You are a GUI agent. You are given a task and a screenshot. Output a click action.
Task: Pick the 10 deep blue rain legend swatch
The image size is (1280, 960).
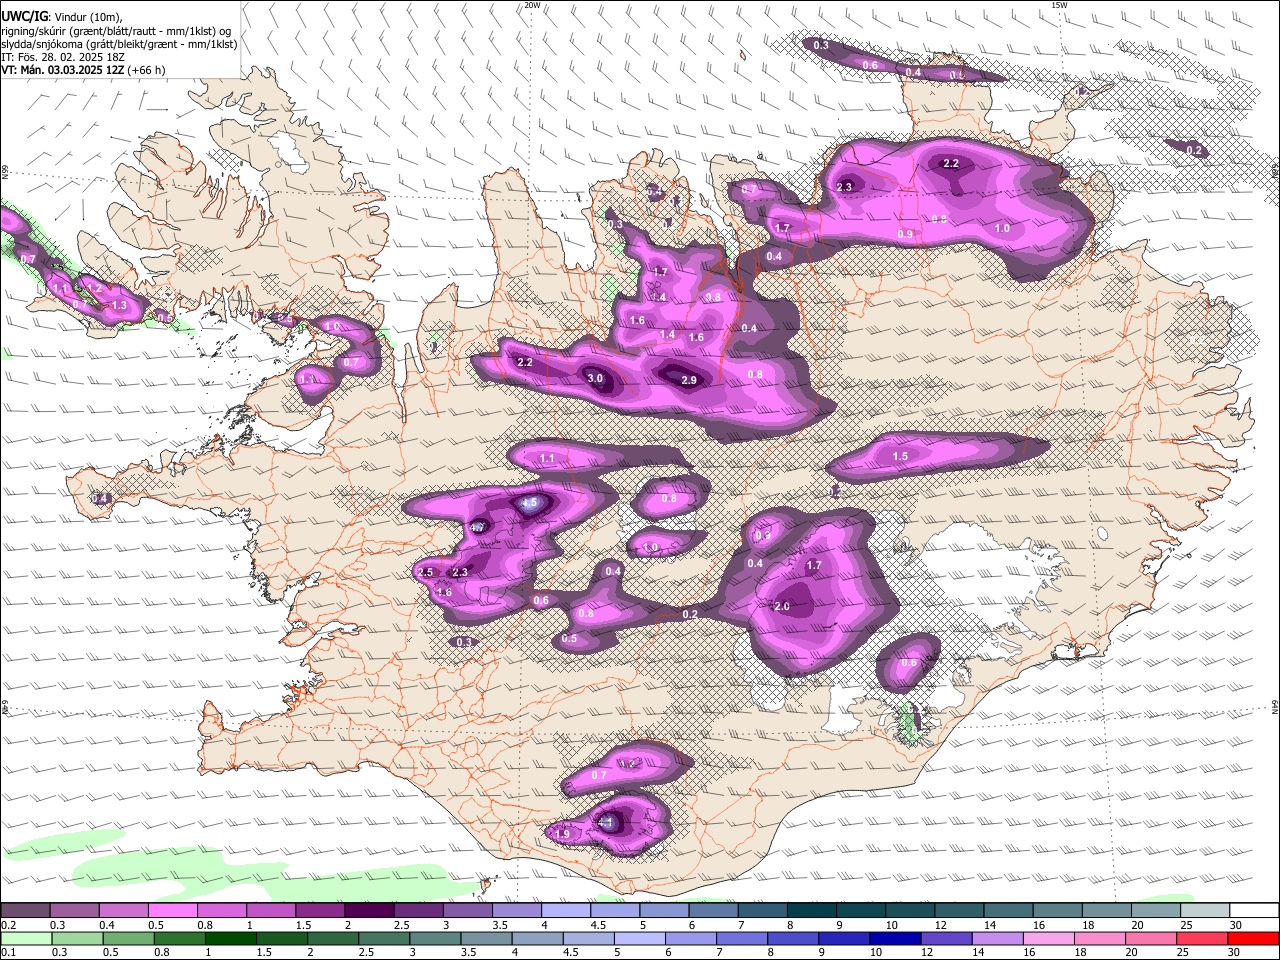[x=896, y=939]
